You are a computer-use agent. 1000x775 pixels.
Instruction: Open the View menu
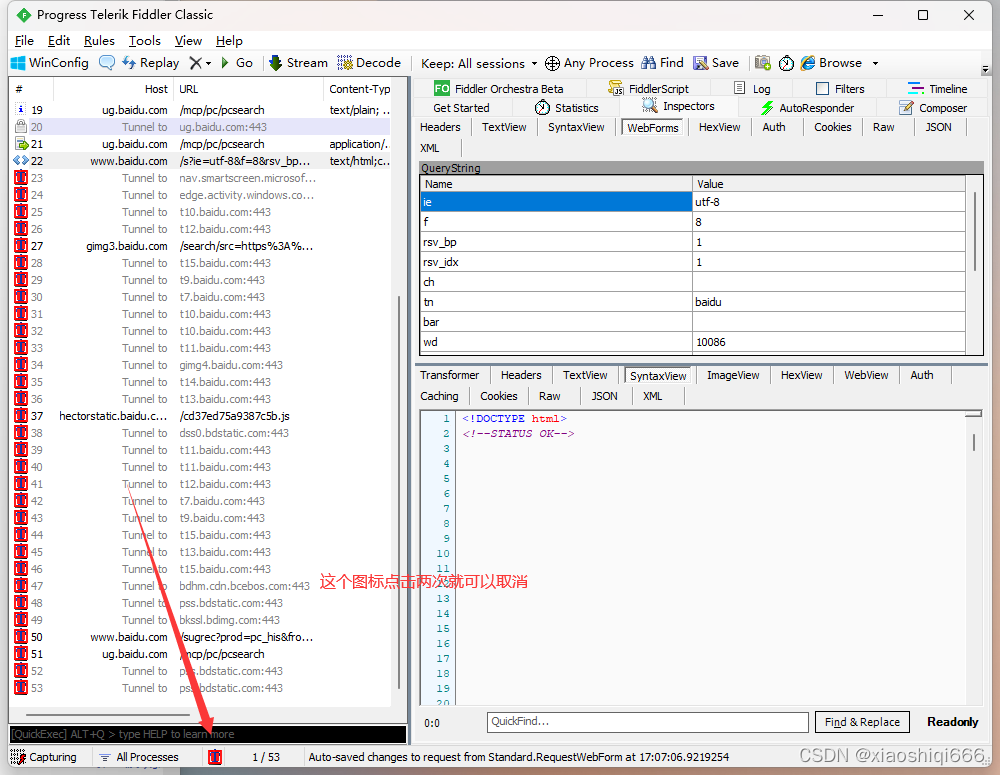(x=188, y=41)
